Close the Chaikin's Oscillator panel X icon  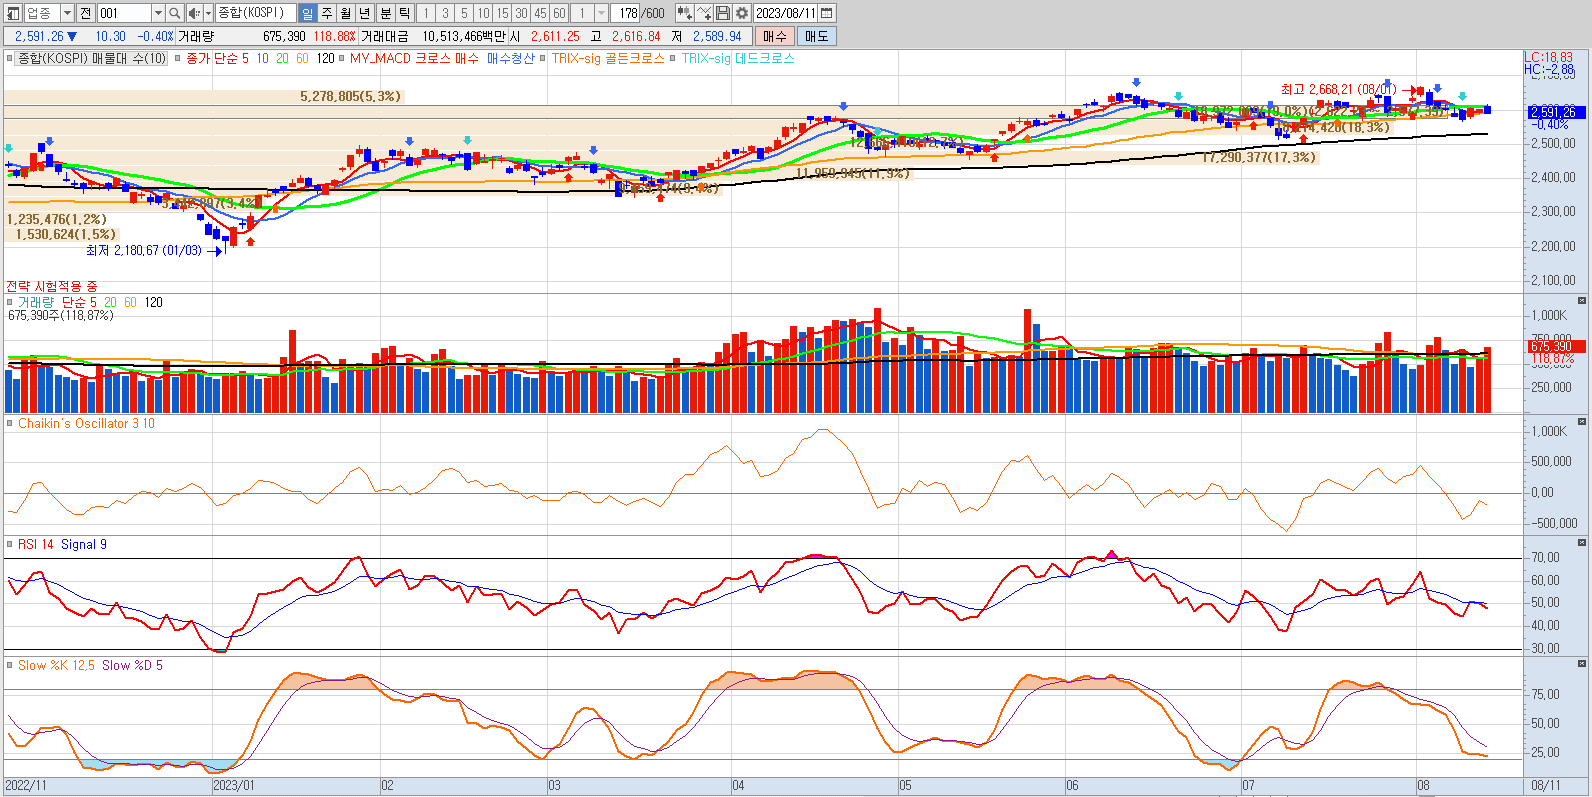1582,421
